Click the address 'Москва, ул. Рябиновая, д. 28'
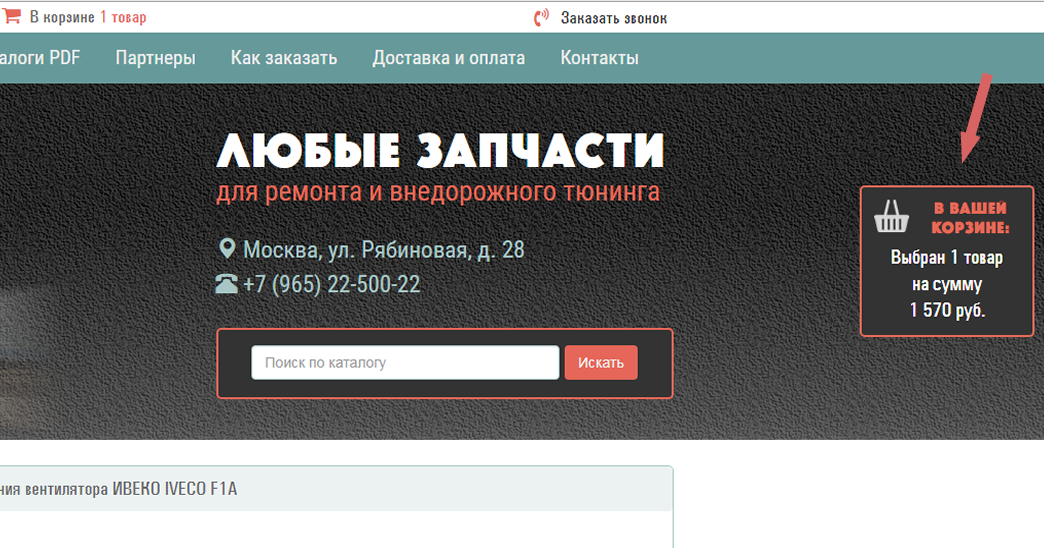Image resolution: width=1044 pixels, height=548 pixels. pos(384,250)
